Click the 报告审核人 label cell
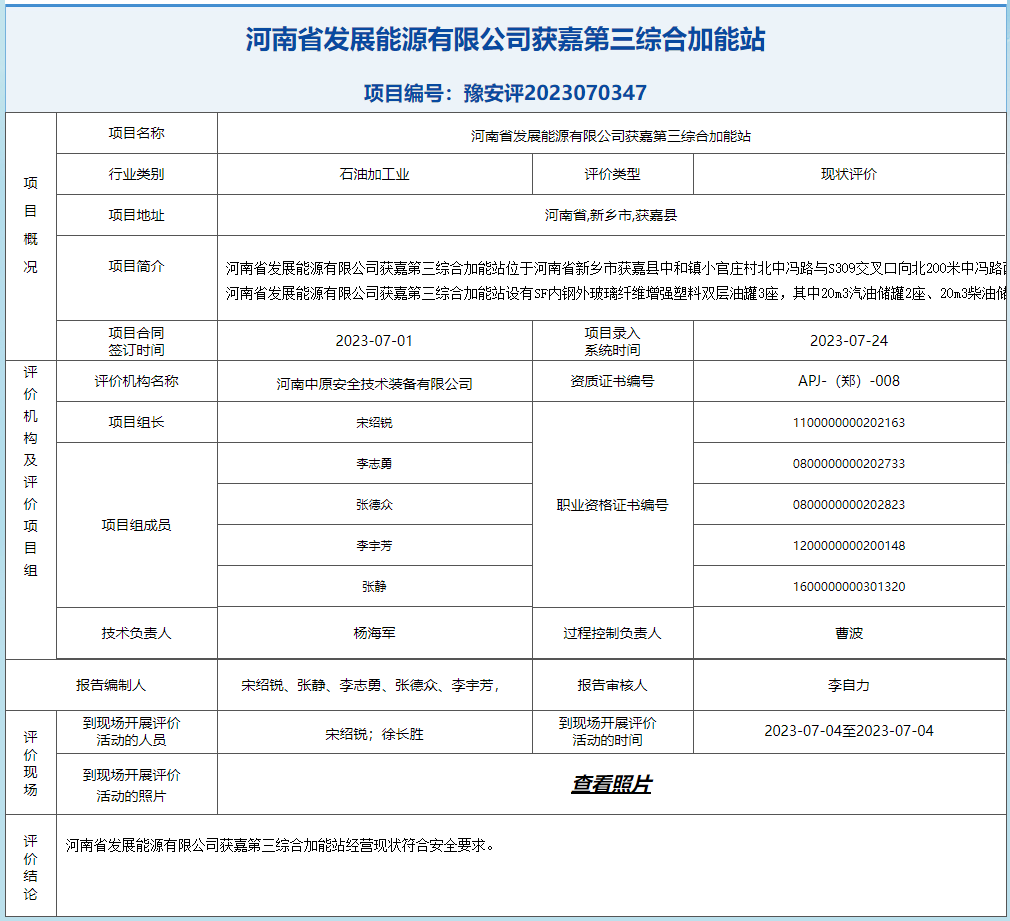Image resolution: width=1010 pixels, height=921 pixels. click(613, 685)
